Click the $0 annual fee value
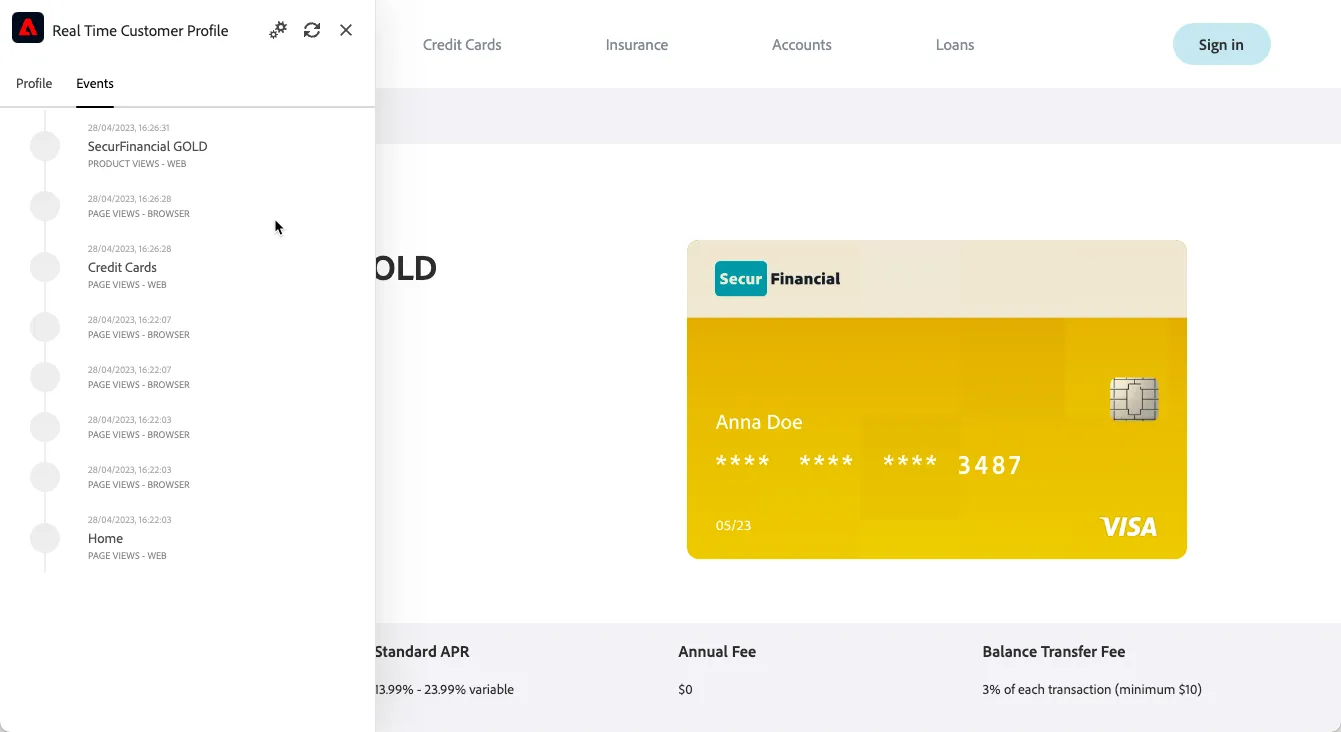This screenshot has width=1341, height=732. point(685,690)
